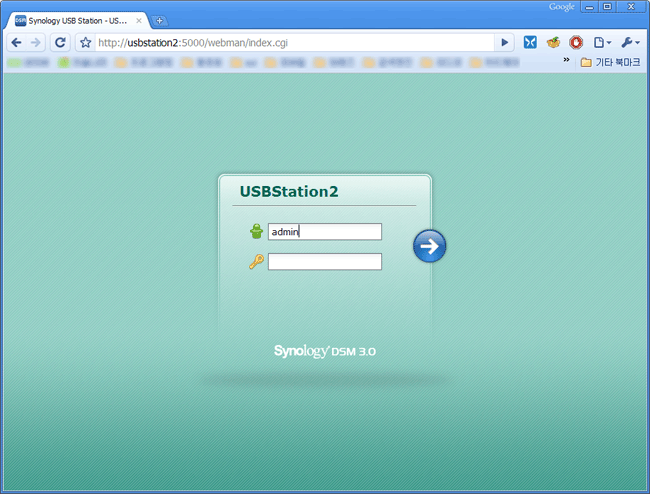The height and width of the screenshot is (494, 650).
Task: Focus the username field containing admin
Action: pos(325,232)
